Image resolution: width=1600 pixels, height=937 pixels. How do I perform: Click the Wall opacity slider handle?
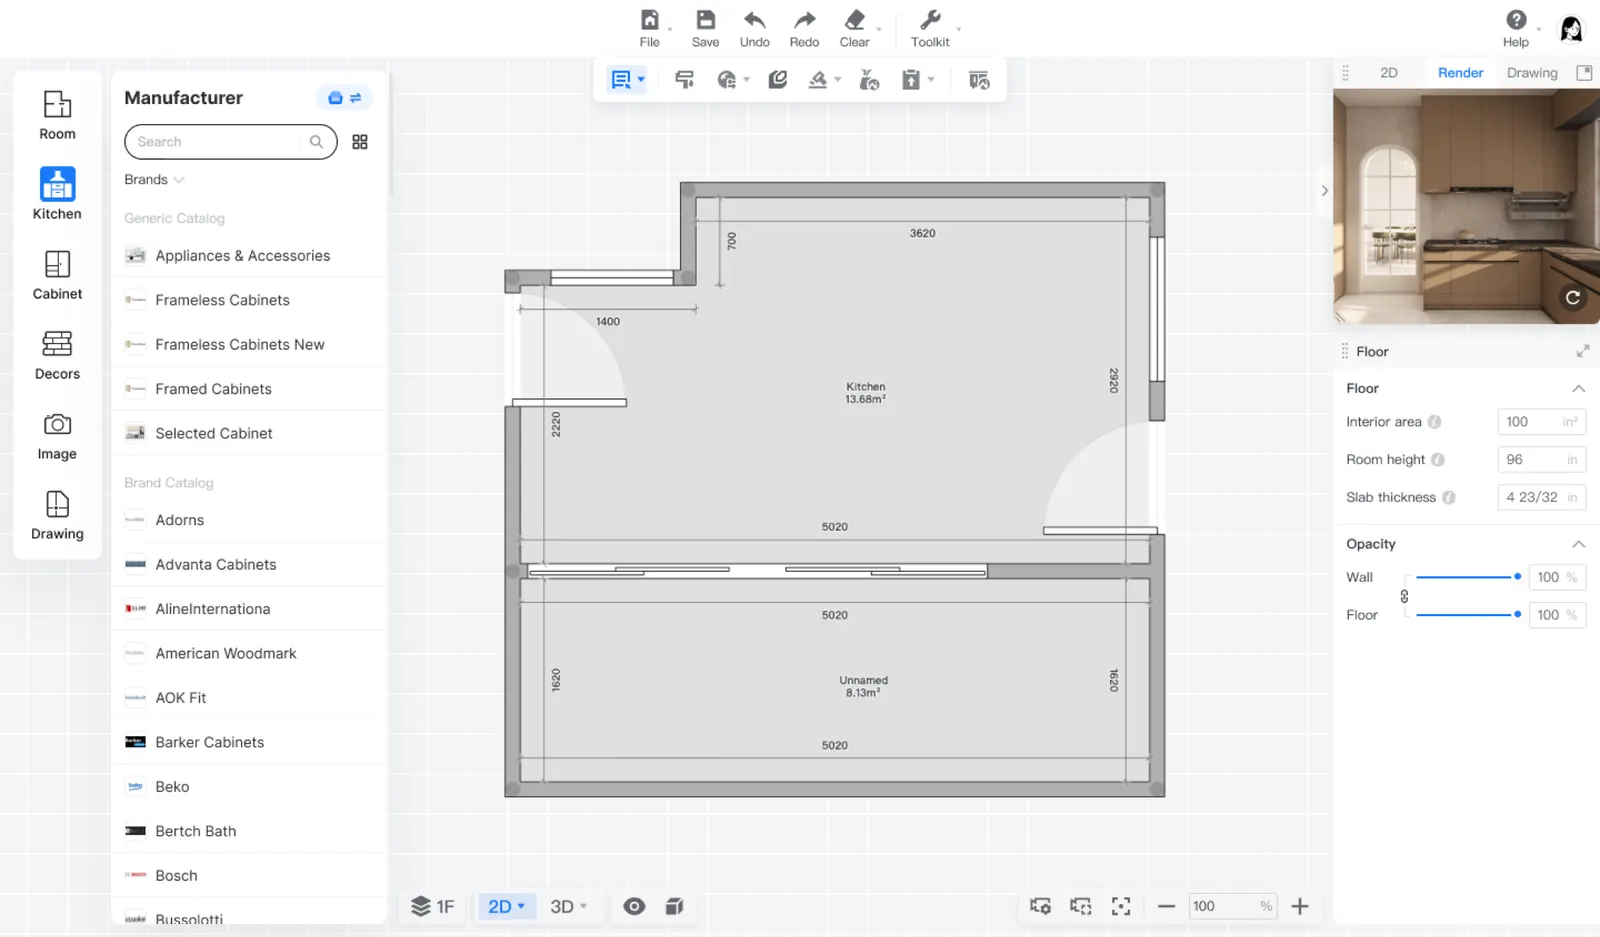coord(1517,577)
